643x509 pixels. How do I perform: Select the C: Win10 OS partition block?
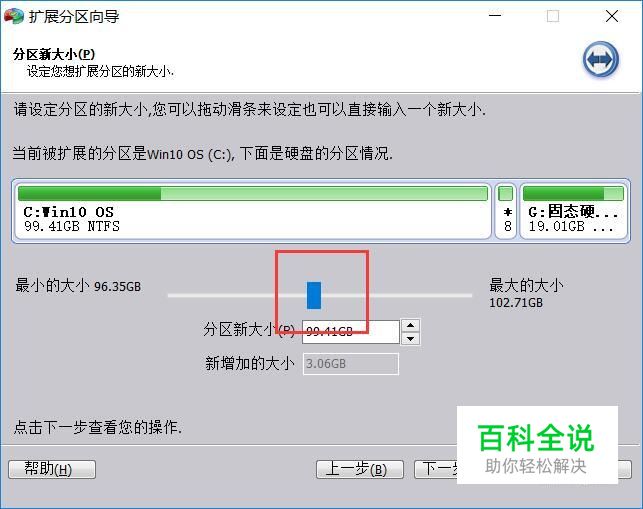[x=253, y=211]
